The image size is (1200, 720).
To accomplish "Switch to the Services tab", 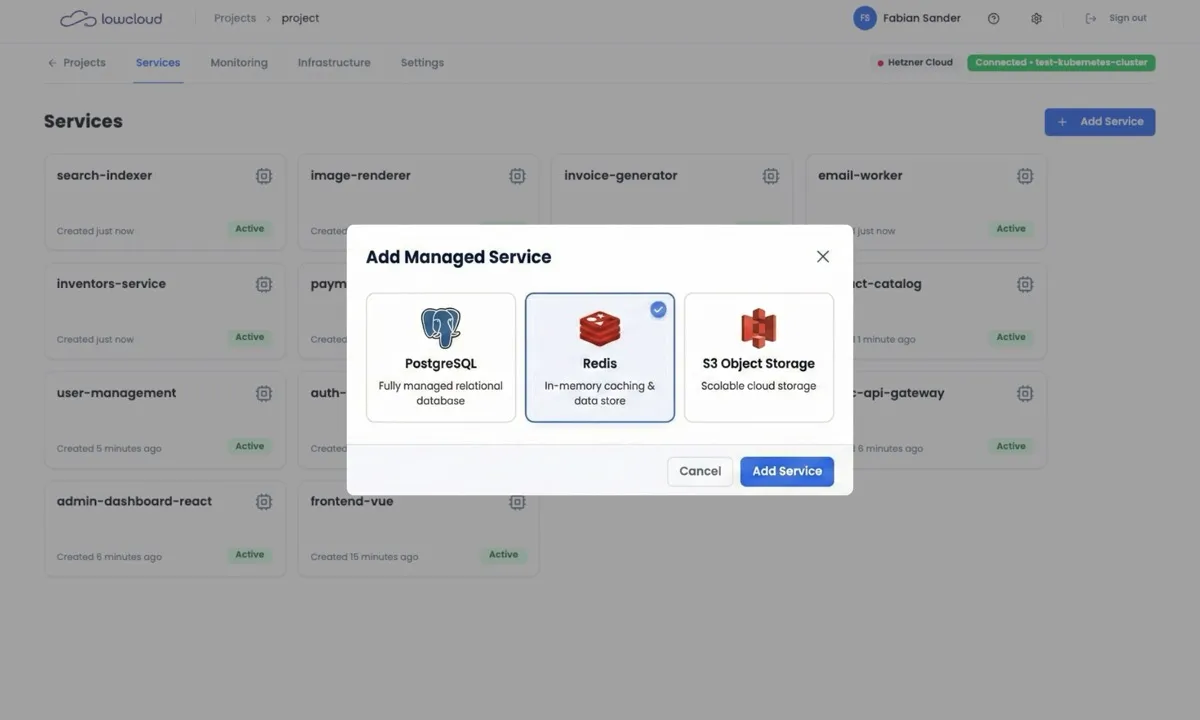I will 158,62.
